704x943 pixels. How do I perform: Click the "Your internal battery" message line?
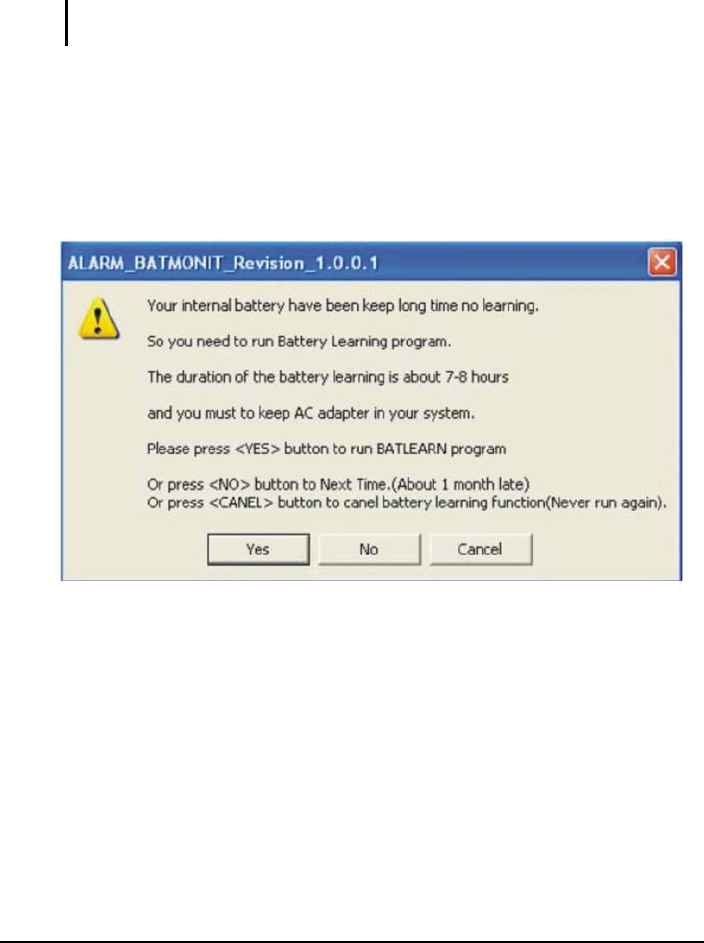pyautogui.click(x=343, y=306)
